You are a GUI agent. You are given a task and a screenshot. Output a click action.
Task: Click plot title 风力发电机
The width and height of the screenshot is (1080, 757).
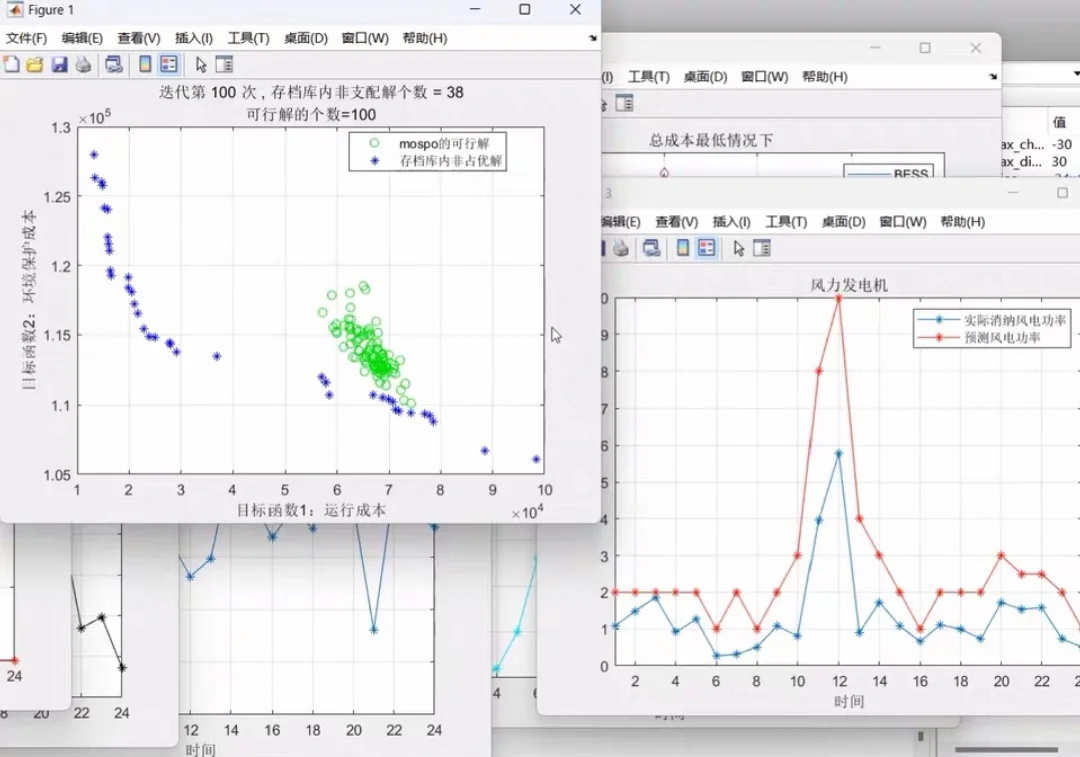(849, 285)
